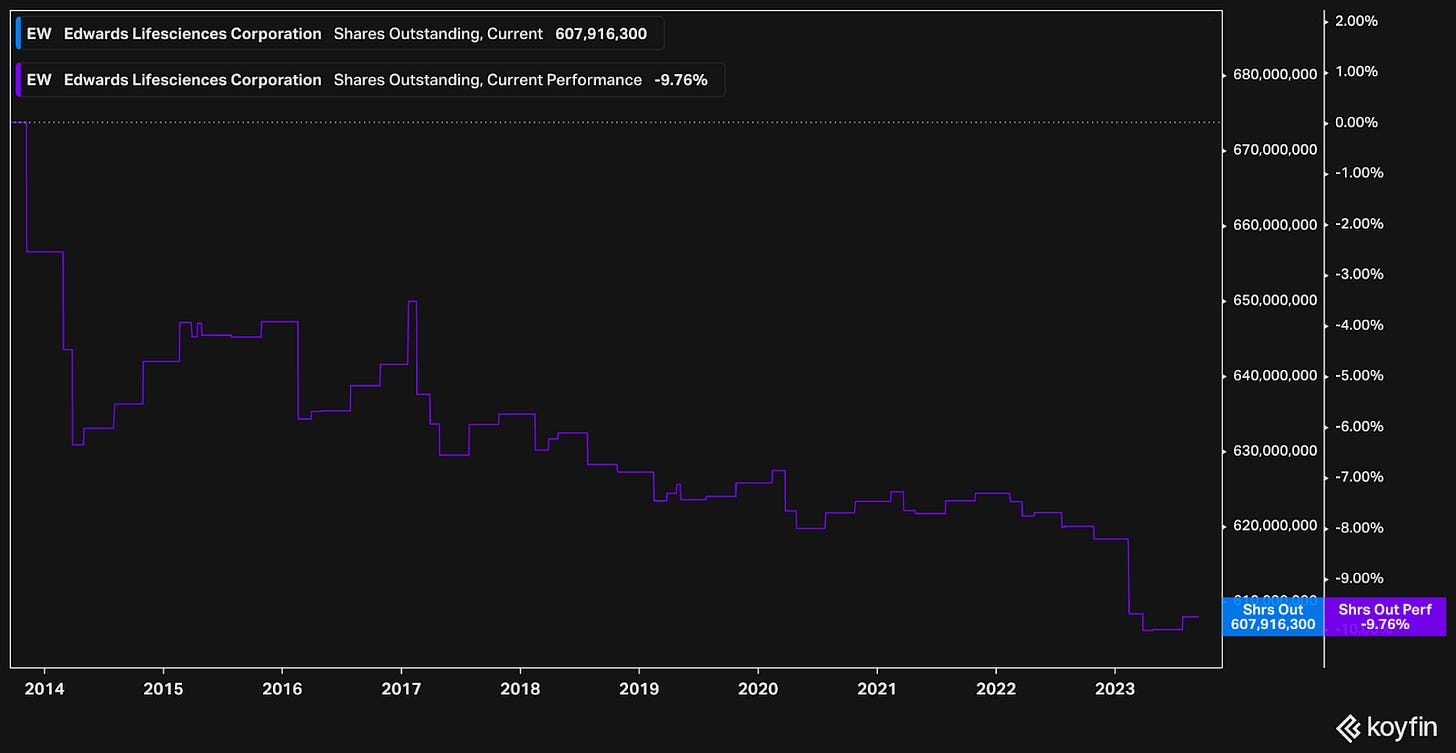Click the 2015 x-axis label
1456x753 pixels.
163,689
